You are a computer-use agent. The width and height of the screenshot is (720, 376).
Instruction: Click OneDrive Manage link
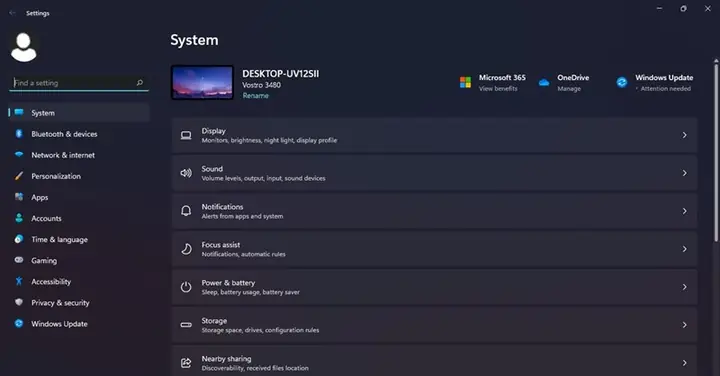[569, 89]
